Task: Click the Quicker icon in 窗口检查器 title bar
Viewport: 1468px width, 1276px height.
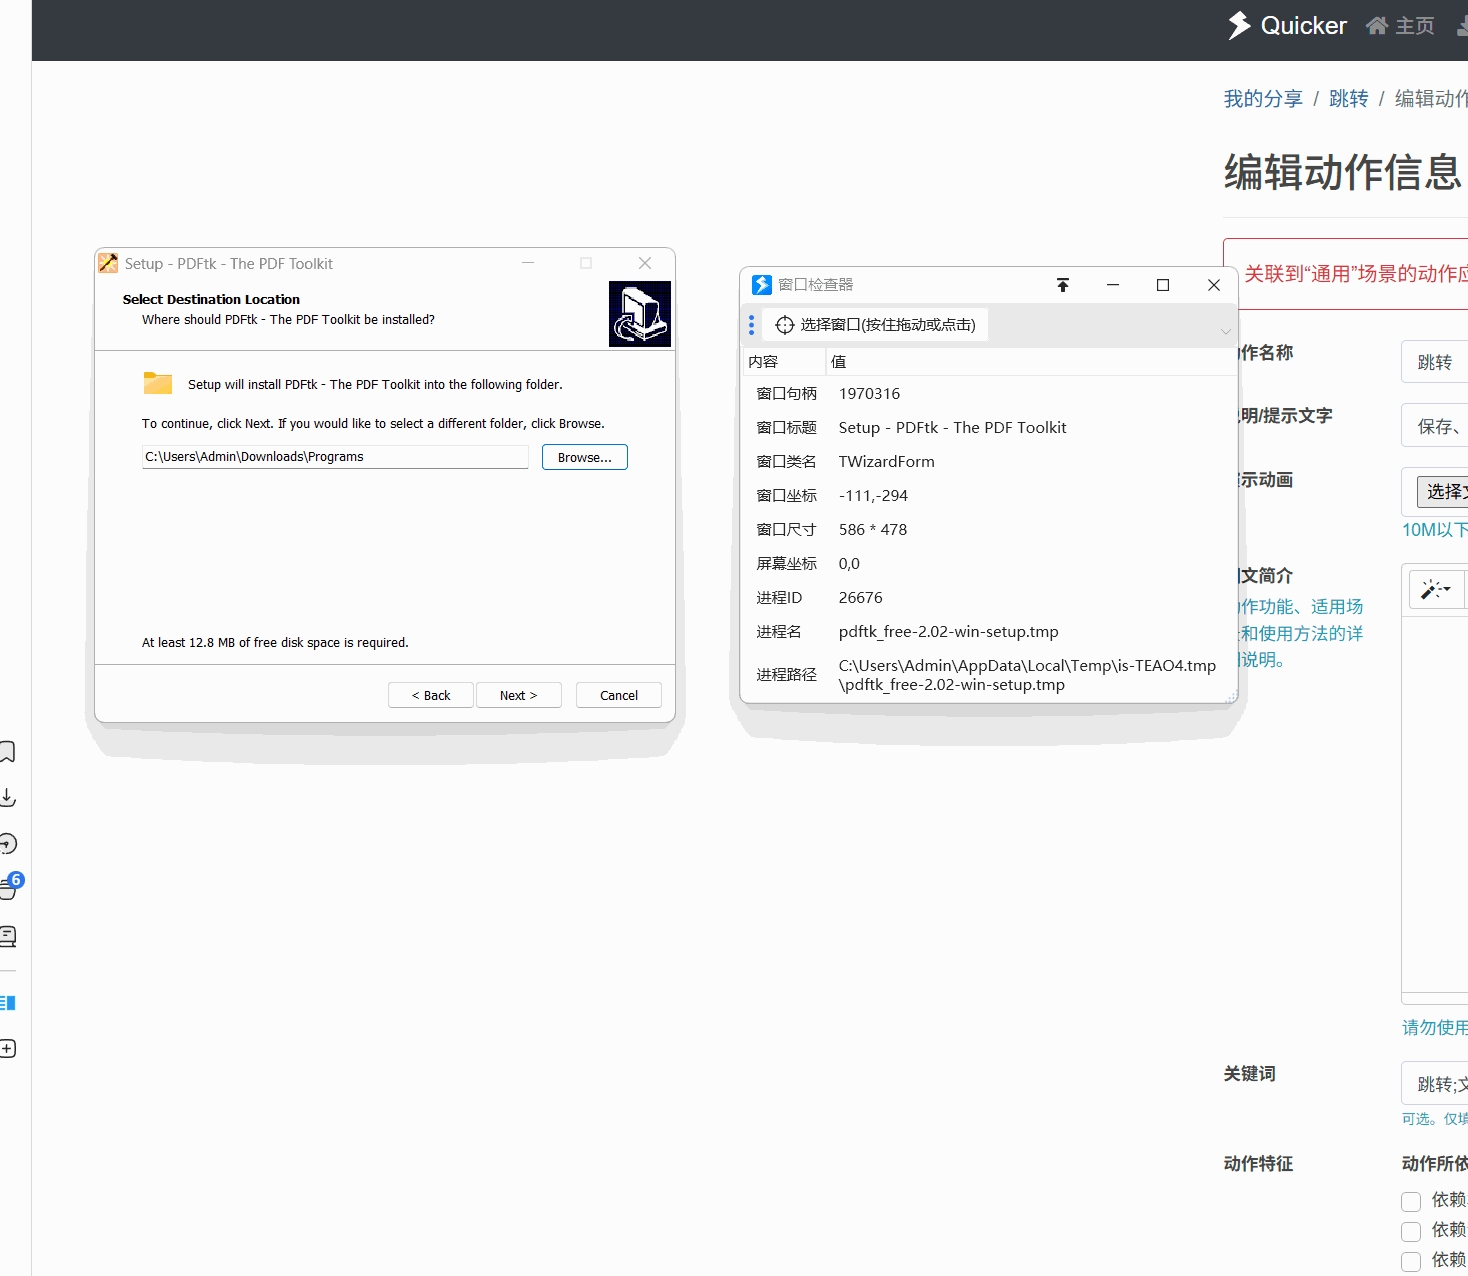Action: click(762, 285)
